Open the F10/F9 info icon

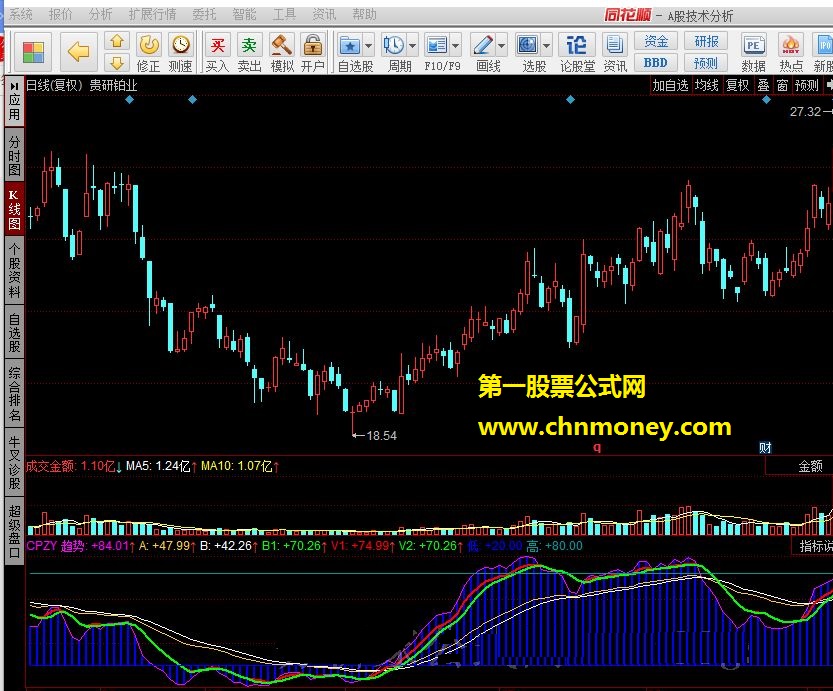click(438, 46)
